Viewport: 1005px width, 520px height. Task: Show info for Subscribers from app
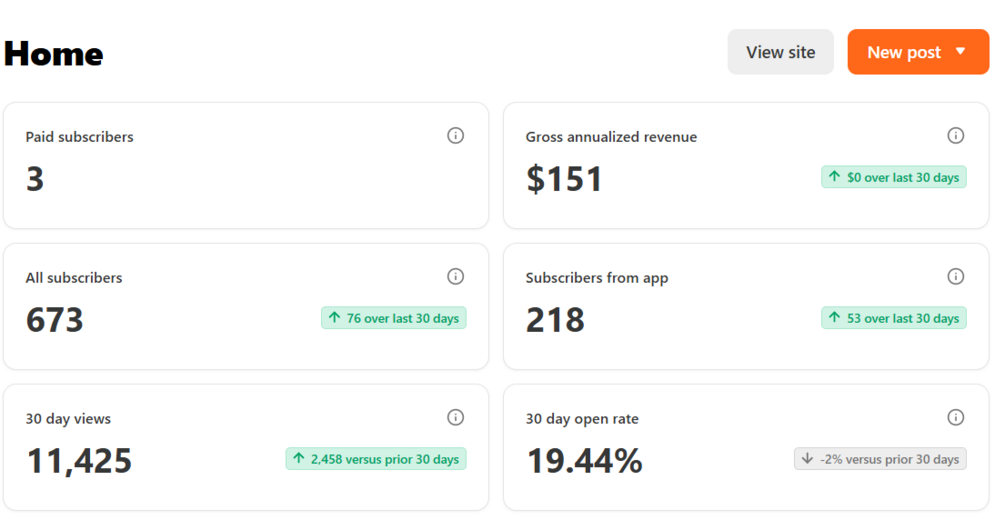[x=955, y=277]
